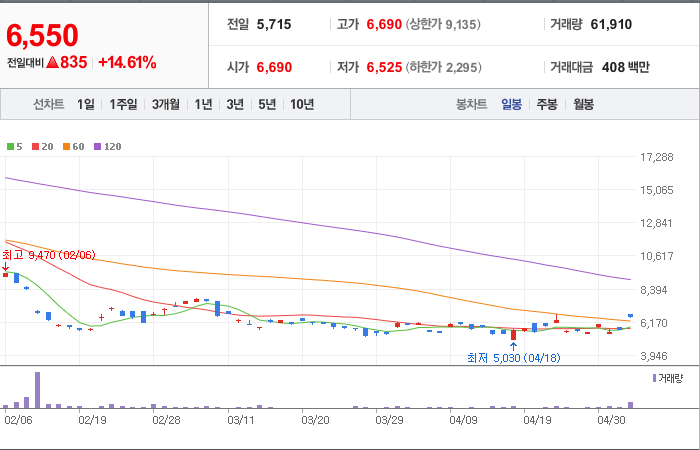Click the red up-triangle change icon
Screen dimensions: 700x450
click(x=52, y=62)
